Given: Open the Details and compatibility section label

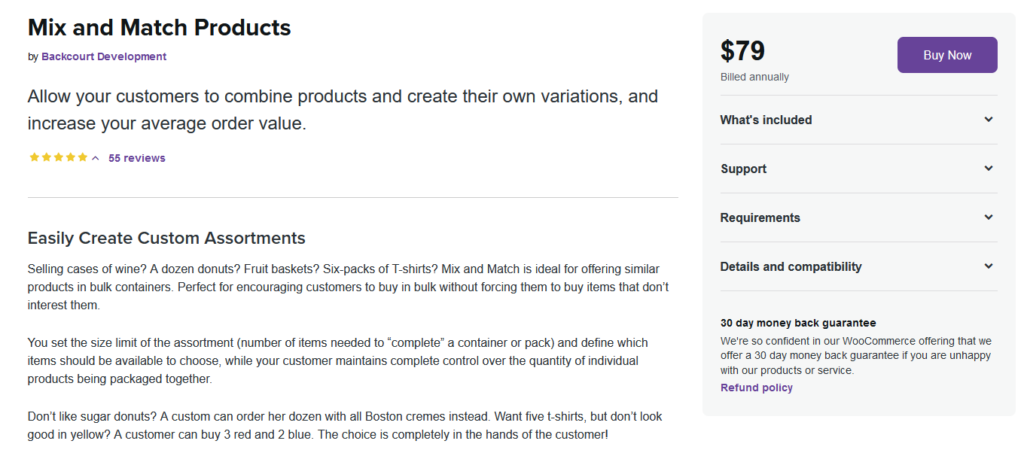Looking at the screenshot, I should [791, 267].
